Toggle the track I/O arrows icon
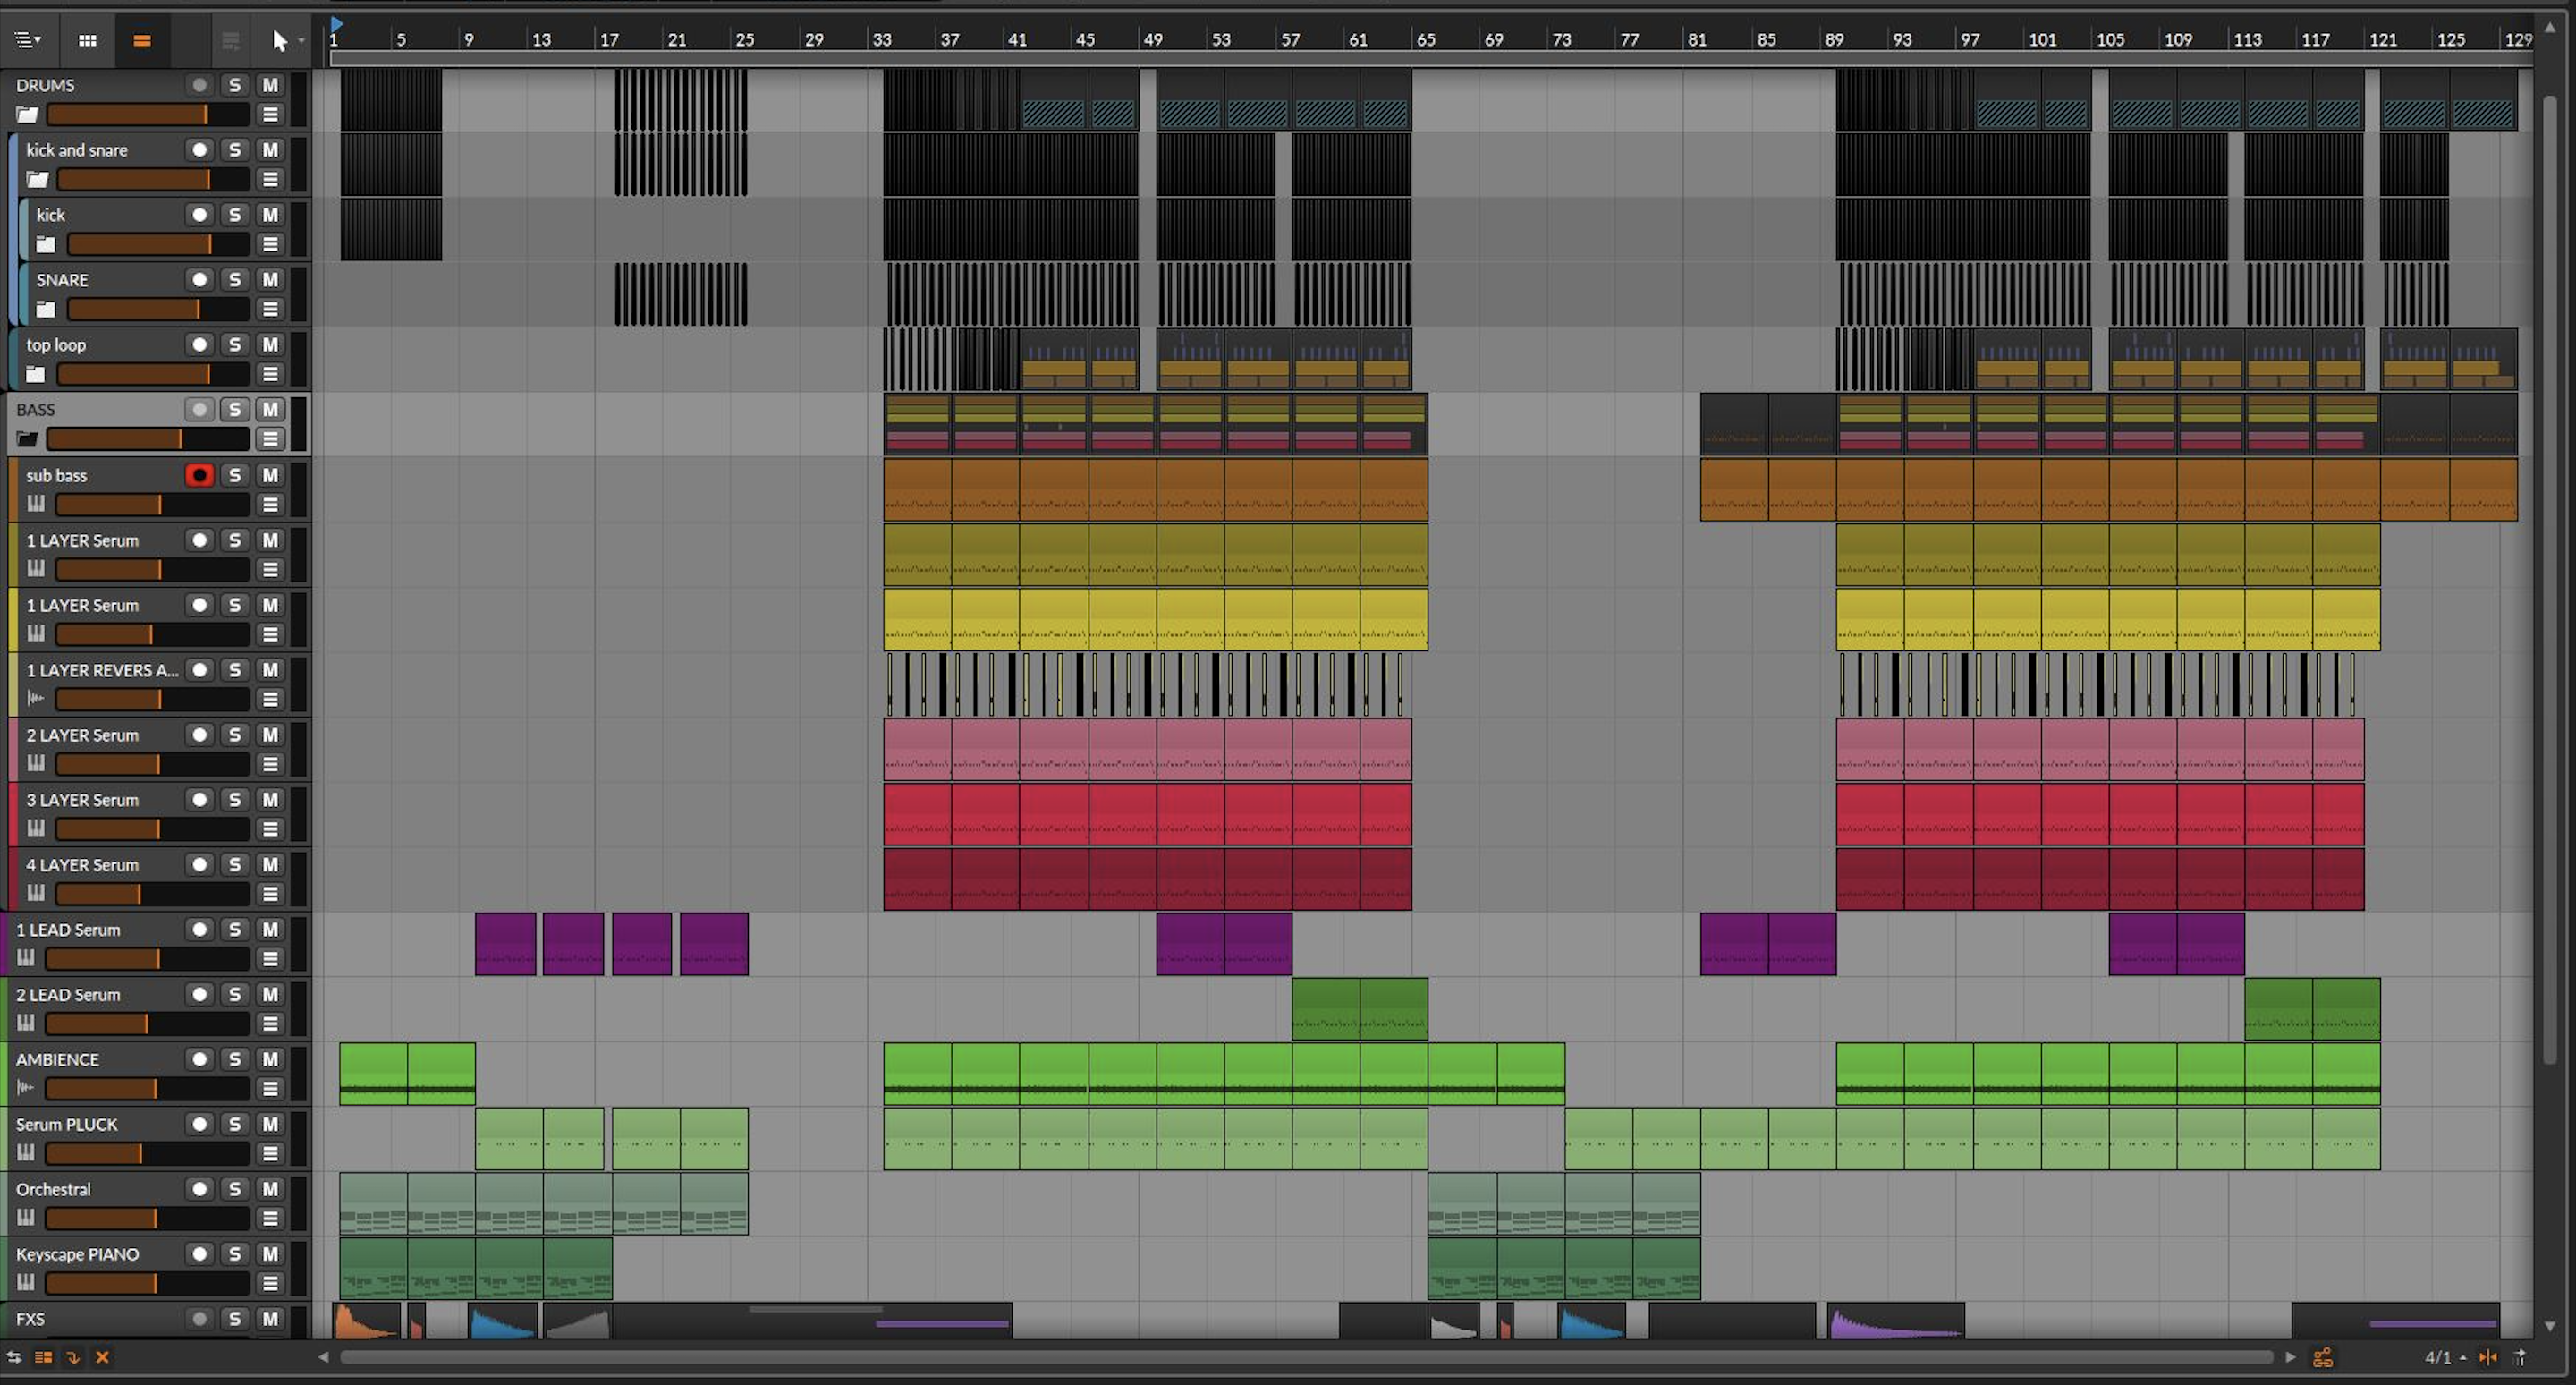The height and width of the screenshot is (1385, 2576). coord(14,1358)
